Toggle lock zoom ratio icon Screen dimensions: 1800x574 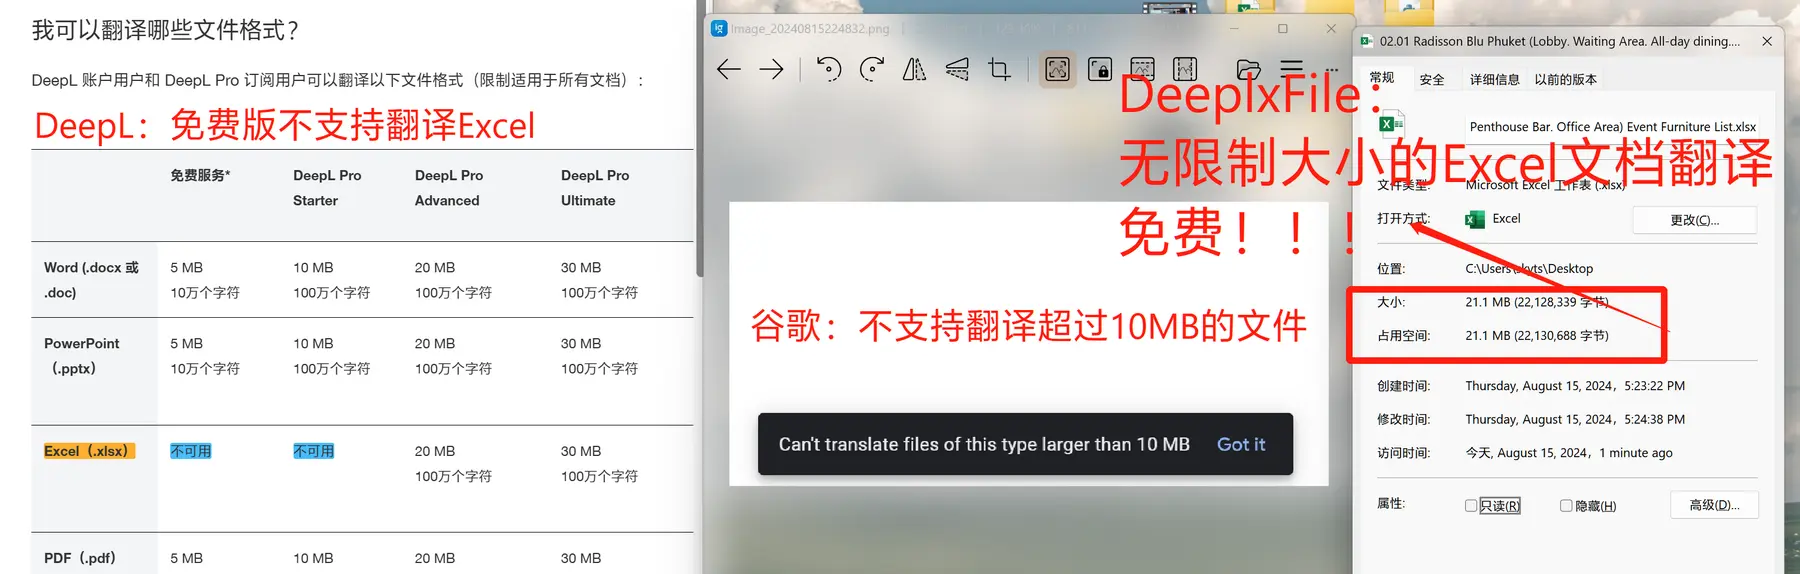[x=1100, y=69]
